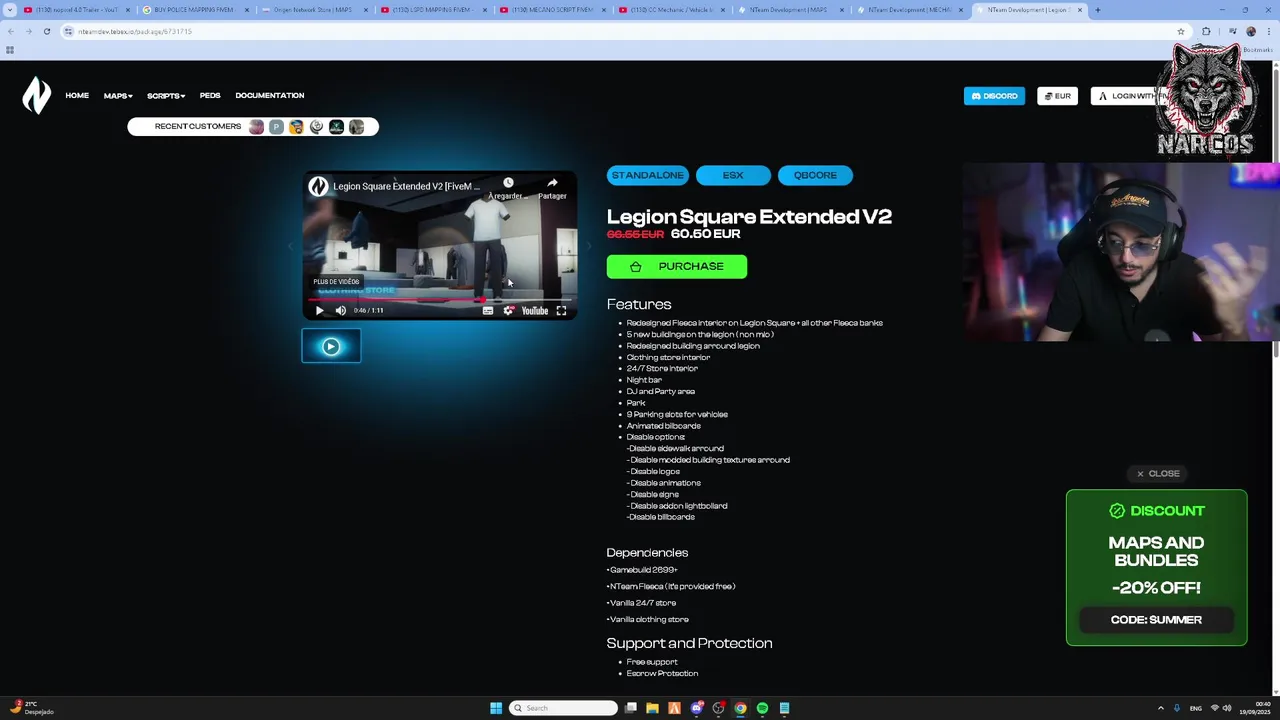1280x720 pixels.
Task: Open File Explorer from the taskbar
Action: pos(652,708)
